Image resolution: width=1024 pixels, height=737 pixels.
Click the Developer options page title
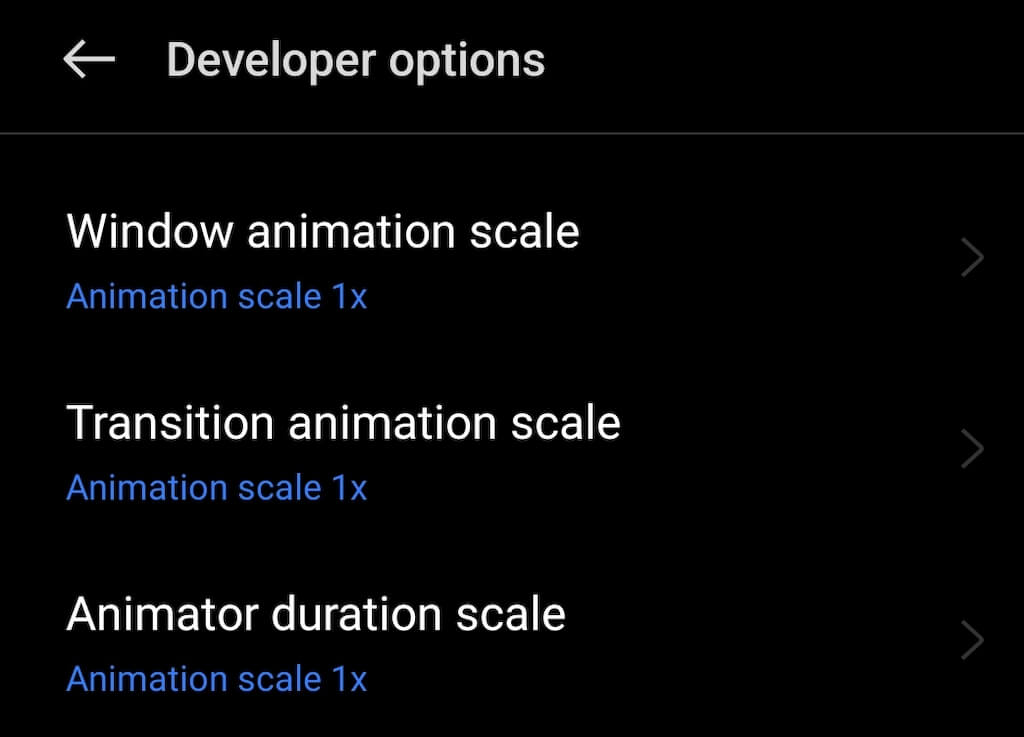355,61
